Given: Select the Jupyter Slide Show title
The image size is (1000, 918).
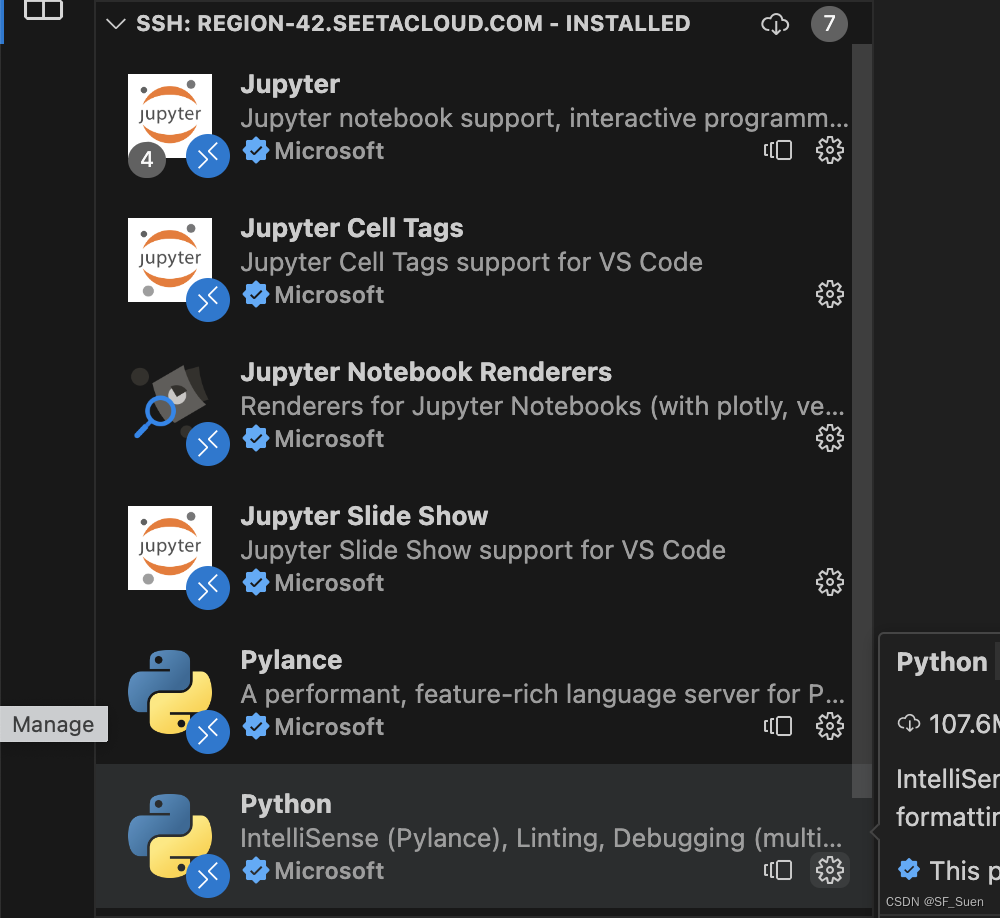Looking at the screenshot, I should (364, 515).
